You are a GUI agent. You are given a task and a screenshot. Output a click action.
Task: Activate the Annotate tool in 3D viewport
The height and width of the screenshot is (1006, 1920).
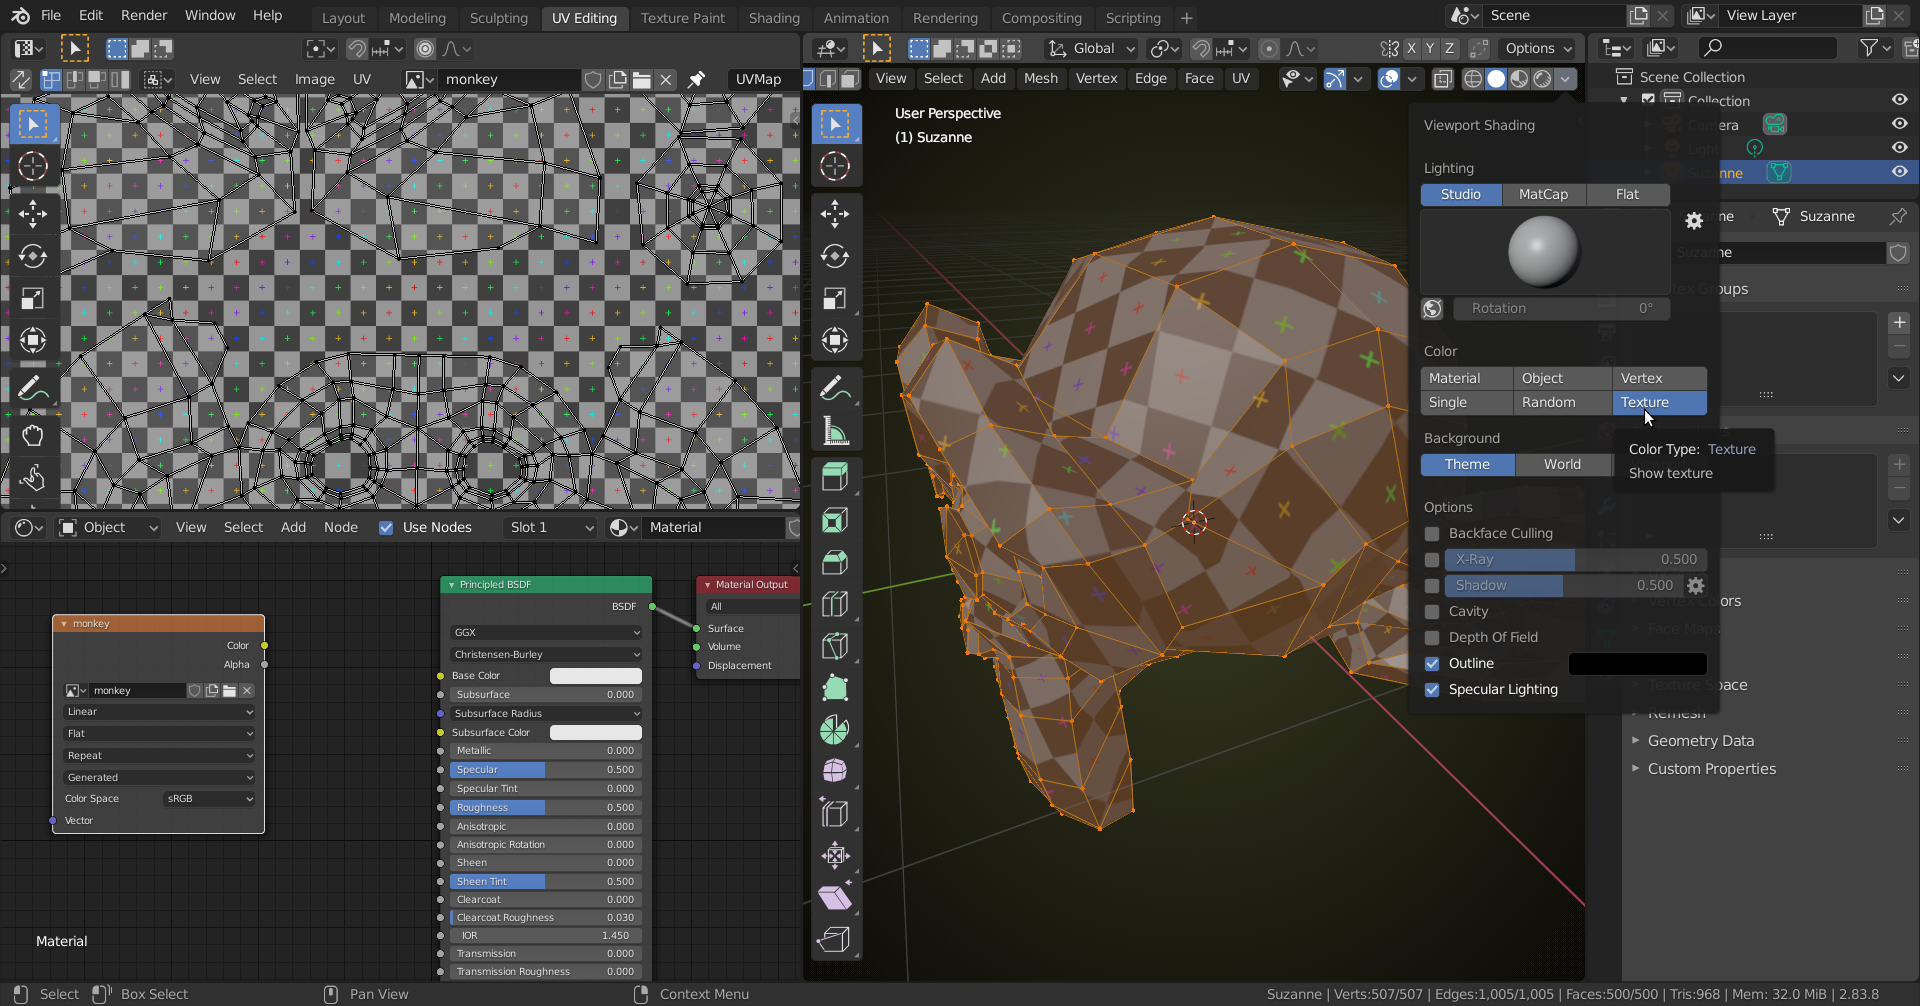coord(835,388)
